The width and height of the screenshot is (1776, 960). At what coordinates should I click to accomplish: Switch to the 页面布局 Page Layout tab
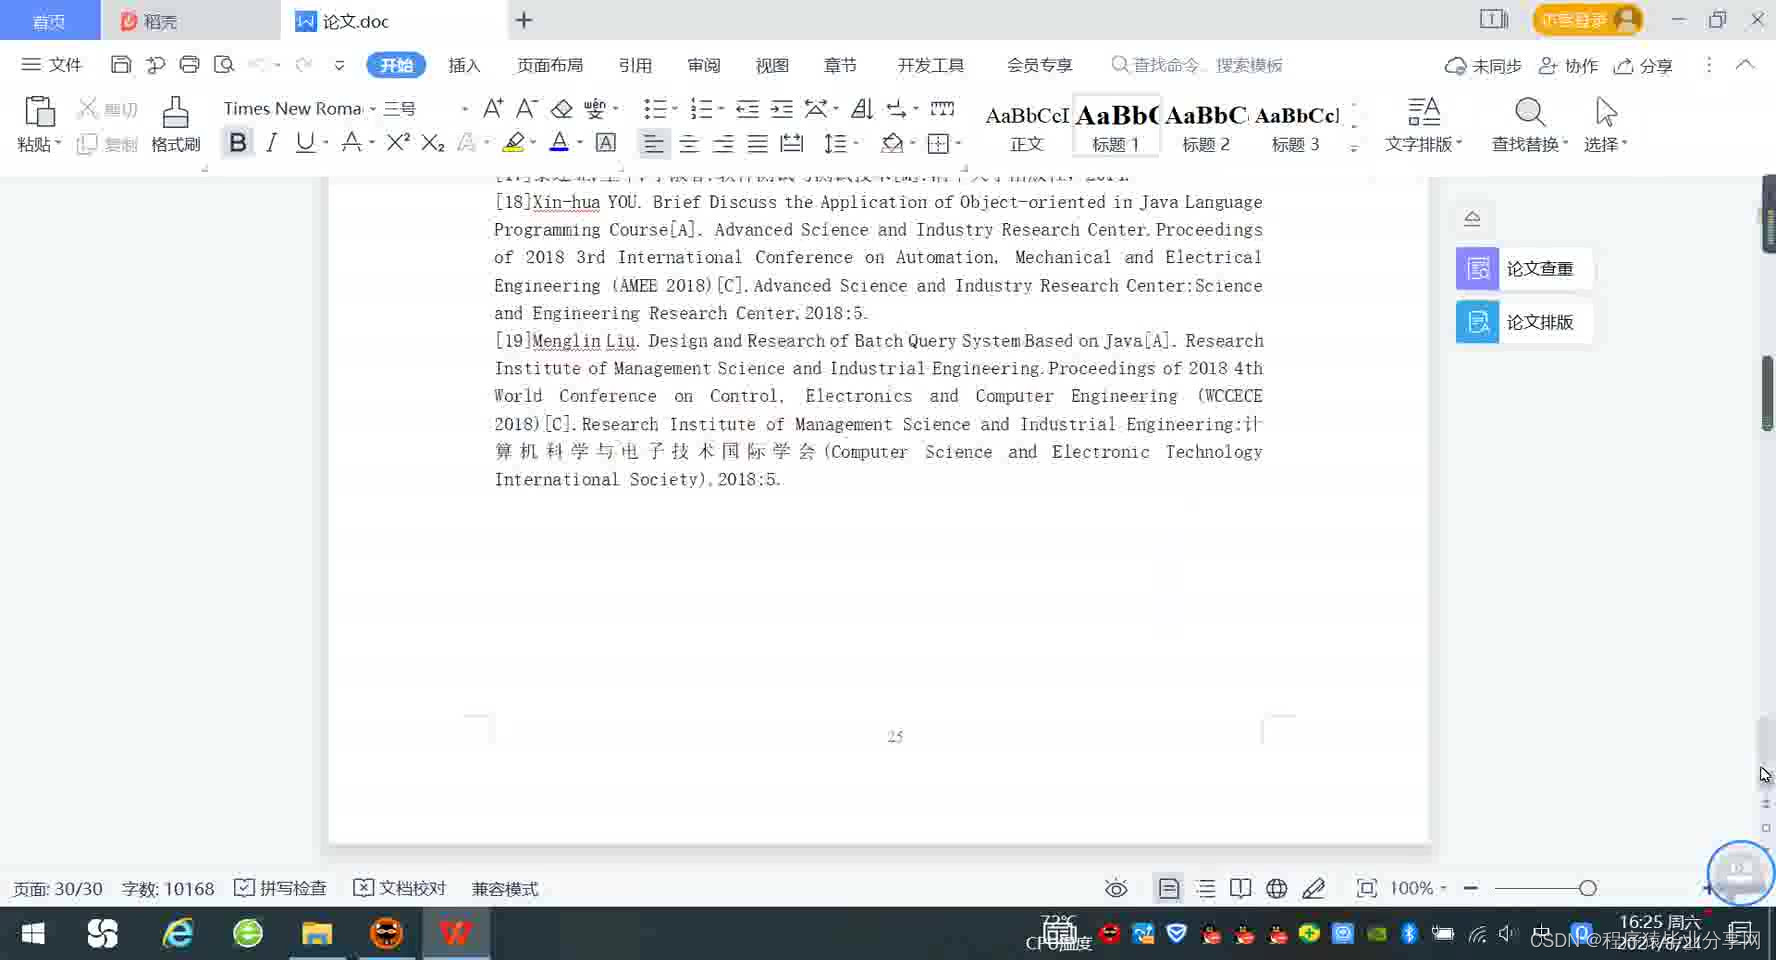[550, 65]
